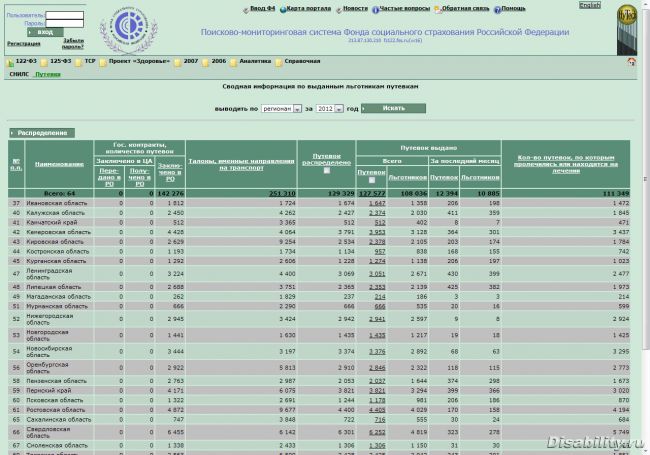Click the Искать search button
Screen dimensions: 650x455
393,108
